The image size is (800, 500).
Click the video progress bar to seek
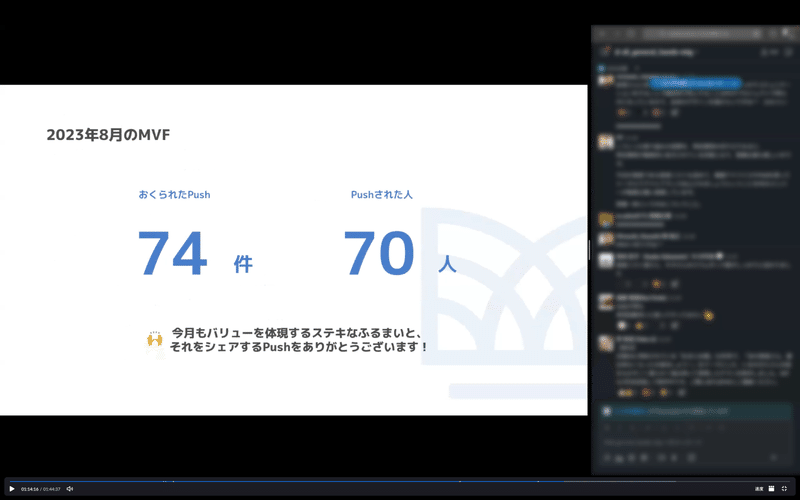pos(399,481)
